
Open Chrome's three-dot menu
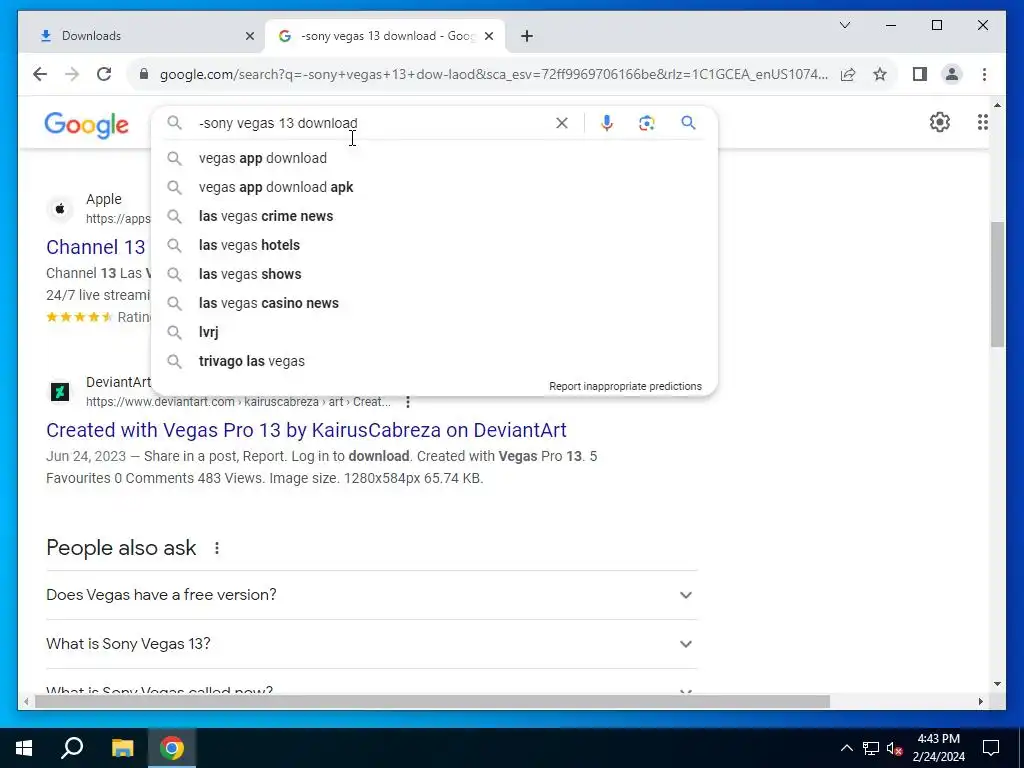pos(984,74)
